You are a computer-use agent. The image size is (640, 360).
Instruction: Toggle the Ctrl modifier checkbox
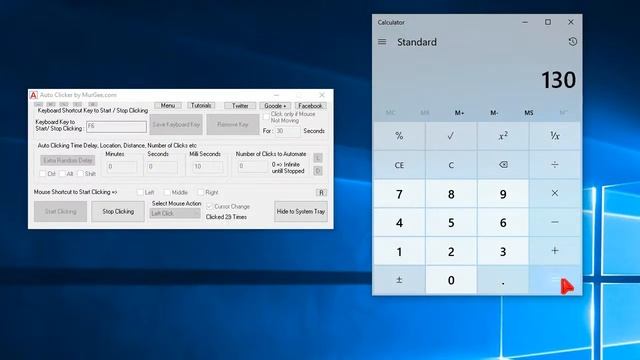coord(42,173)
